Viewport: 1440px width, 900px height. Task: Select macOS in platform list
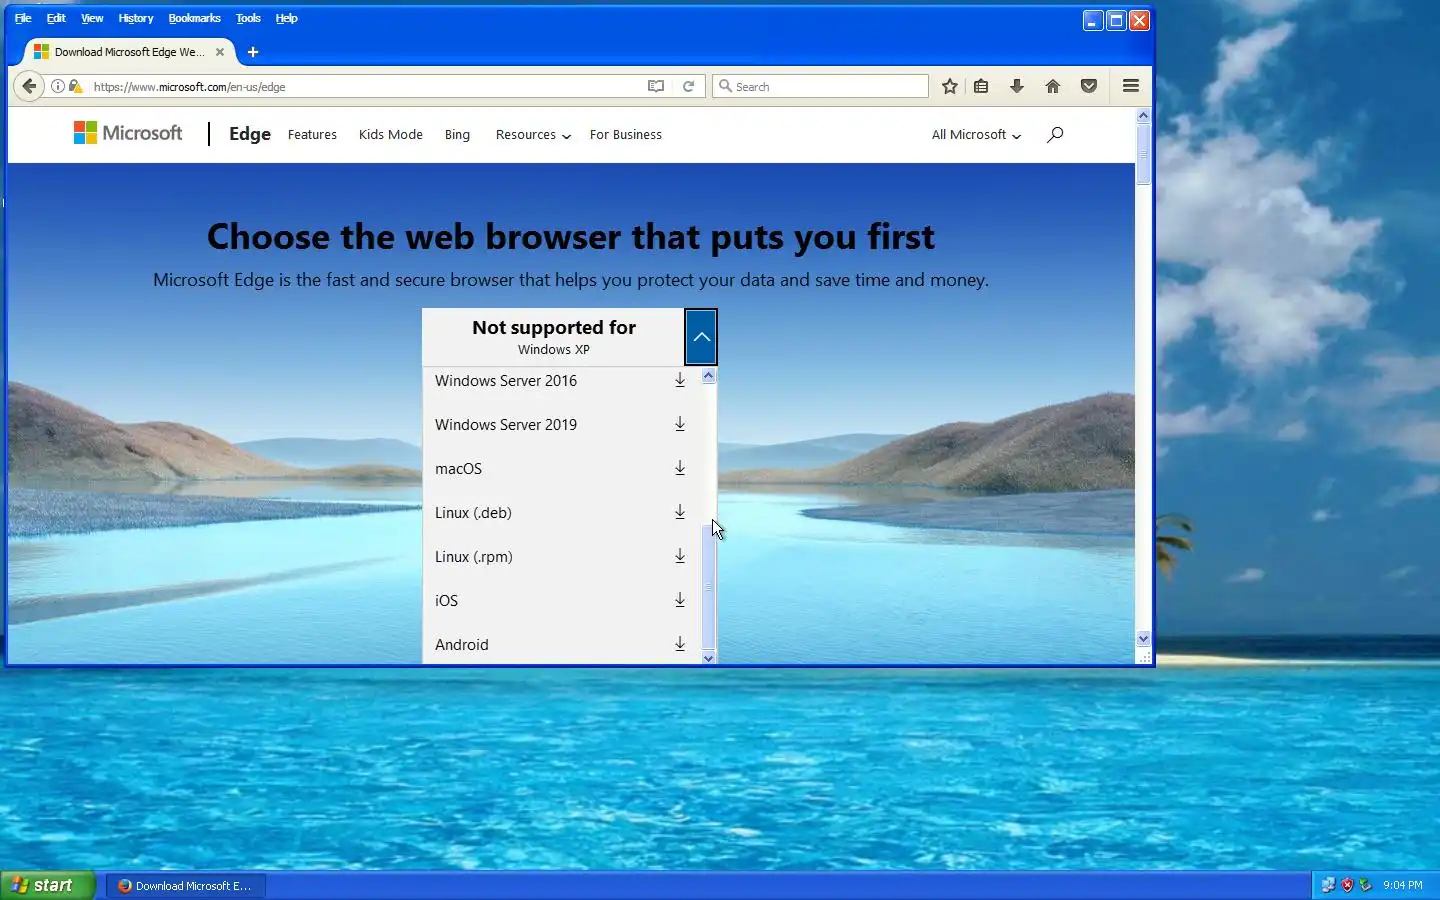pos(458,469)
